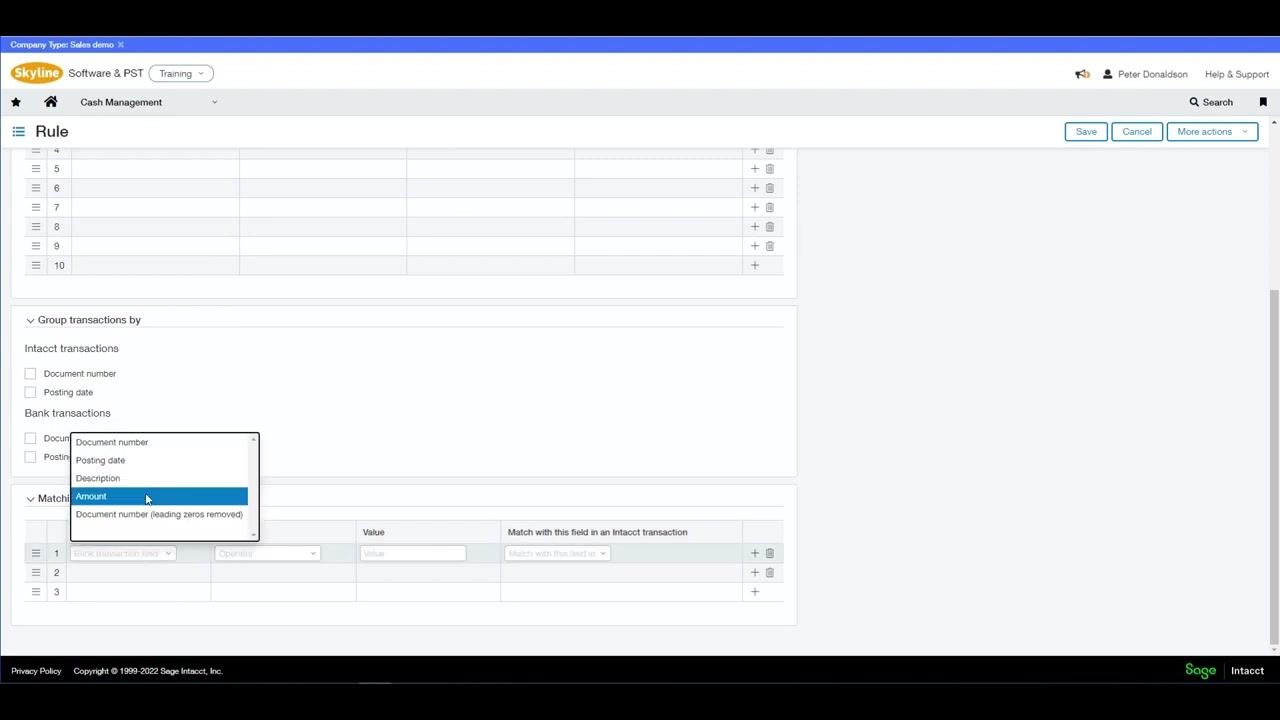Screen dimensions: 1280x720
Task: Open the Cash Management module dropdown
Action: click(x=148, y=102)
